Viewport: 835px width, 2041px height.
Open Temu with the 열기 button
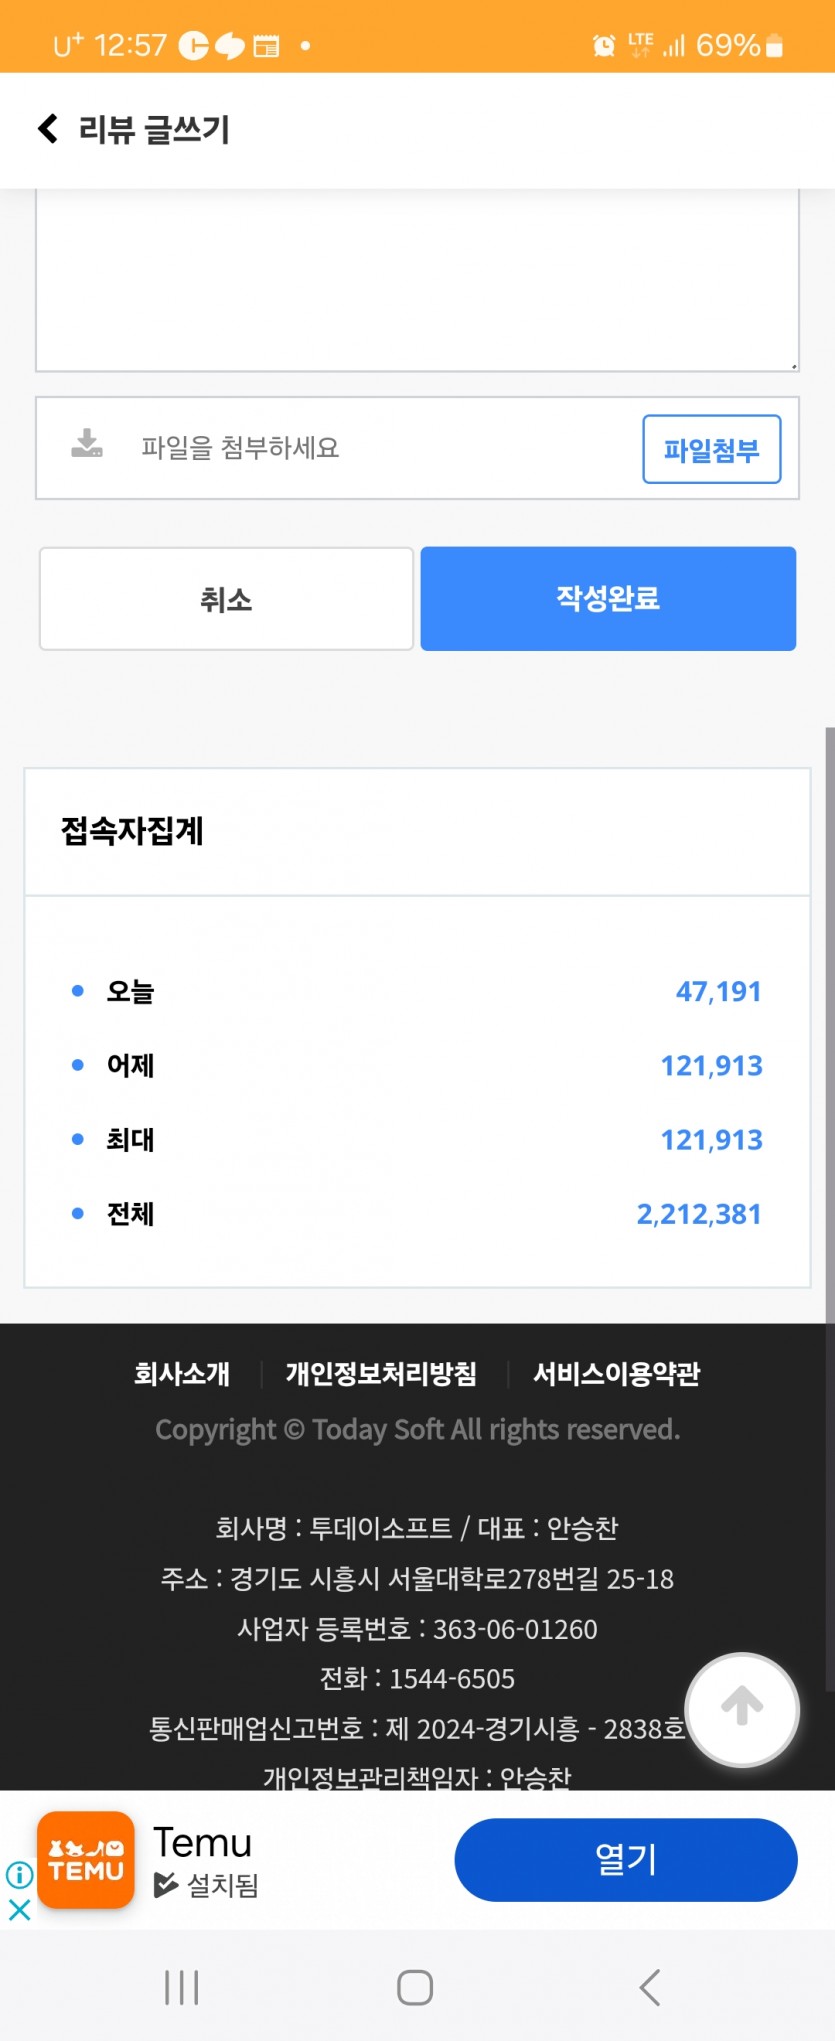tap(626, 1860)
